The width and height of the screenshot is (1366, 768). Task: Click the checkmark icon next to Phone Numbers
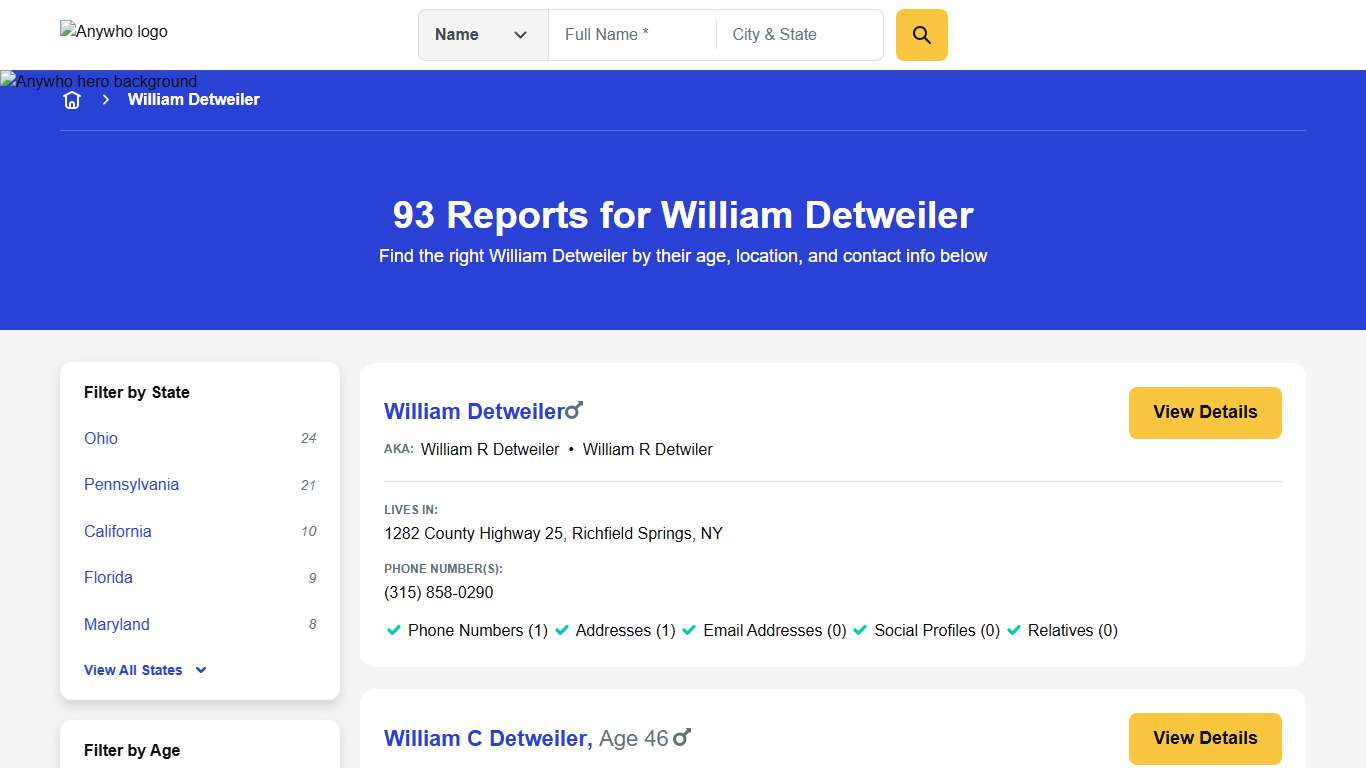coord(392,631)
